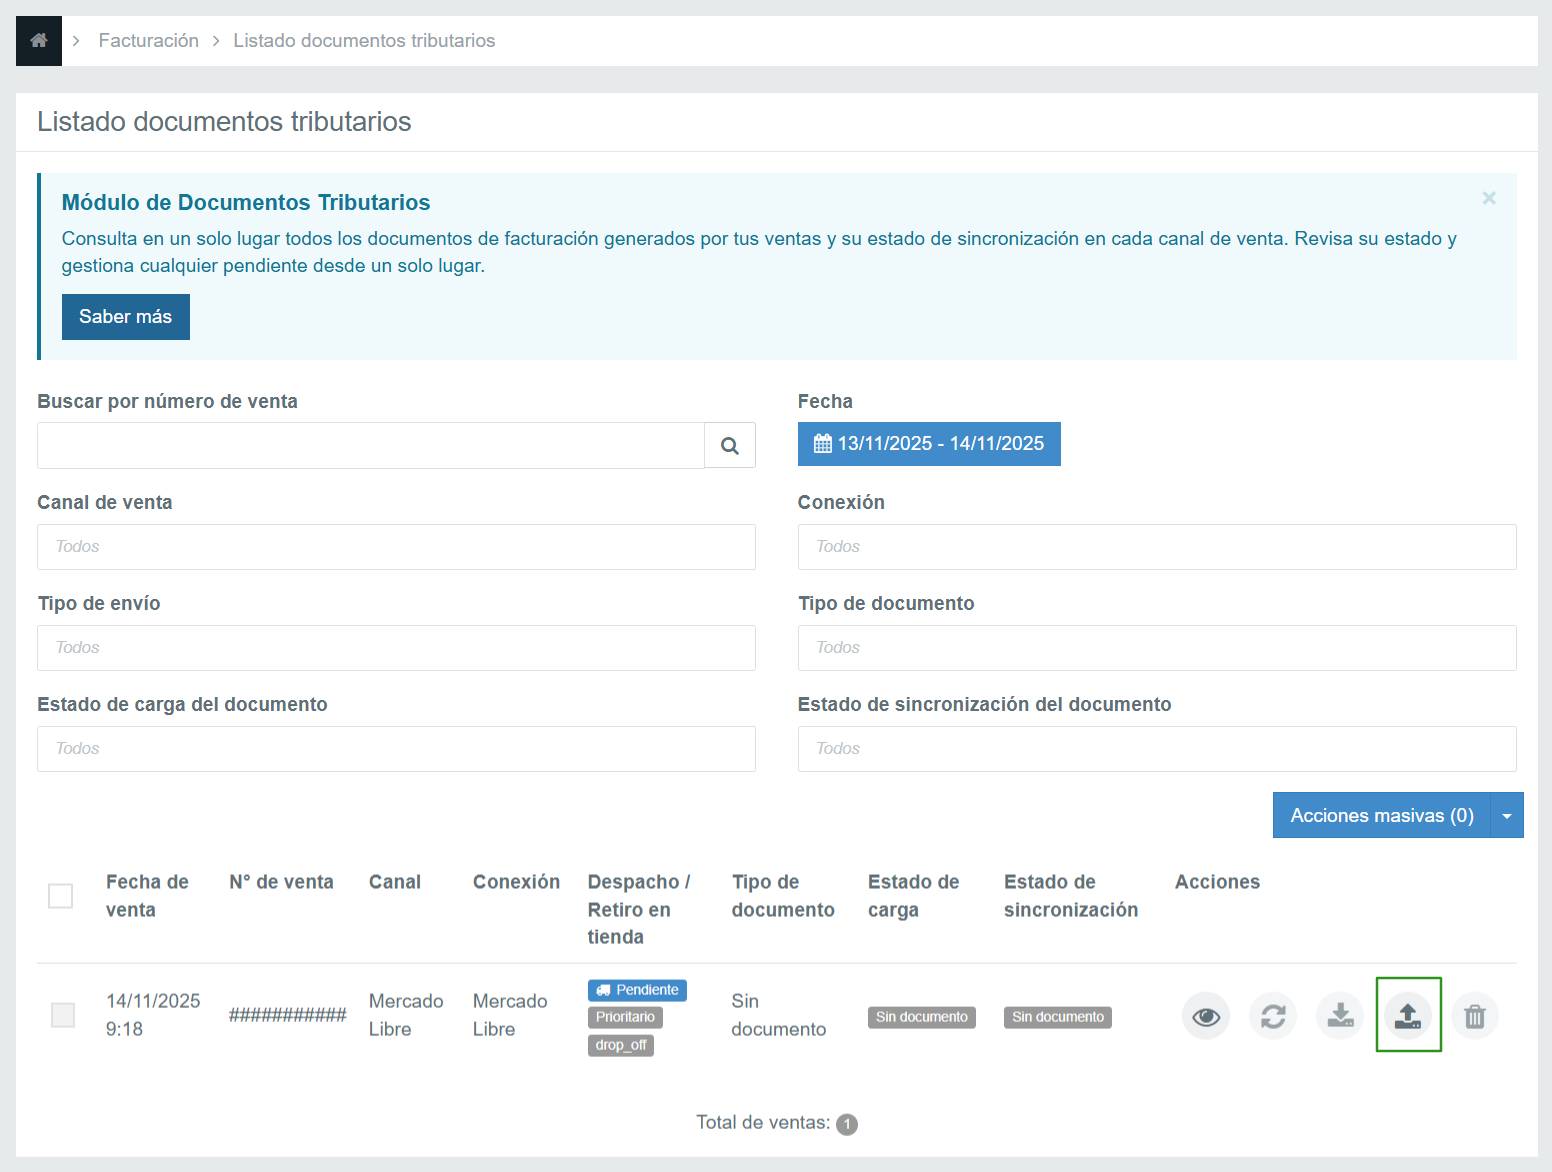Dismiss the info banner with X

[1489, 198]
